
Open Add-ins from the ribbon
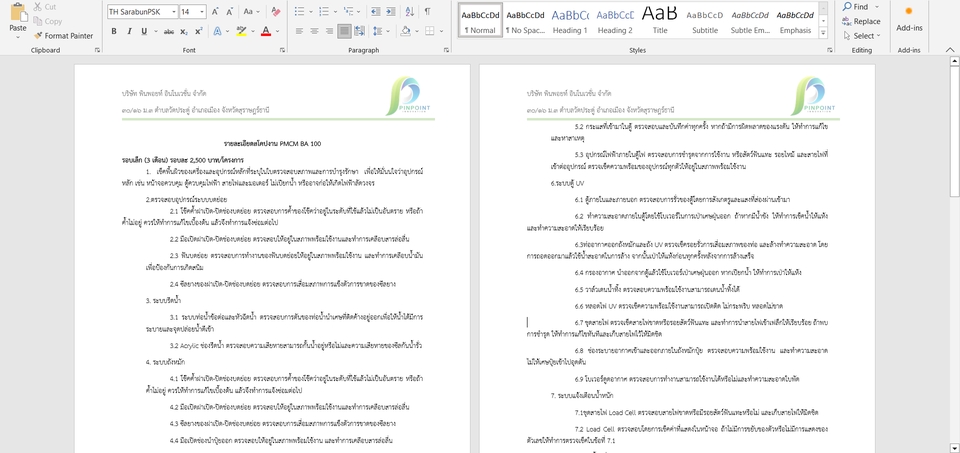[x=909, y=20]
